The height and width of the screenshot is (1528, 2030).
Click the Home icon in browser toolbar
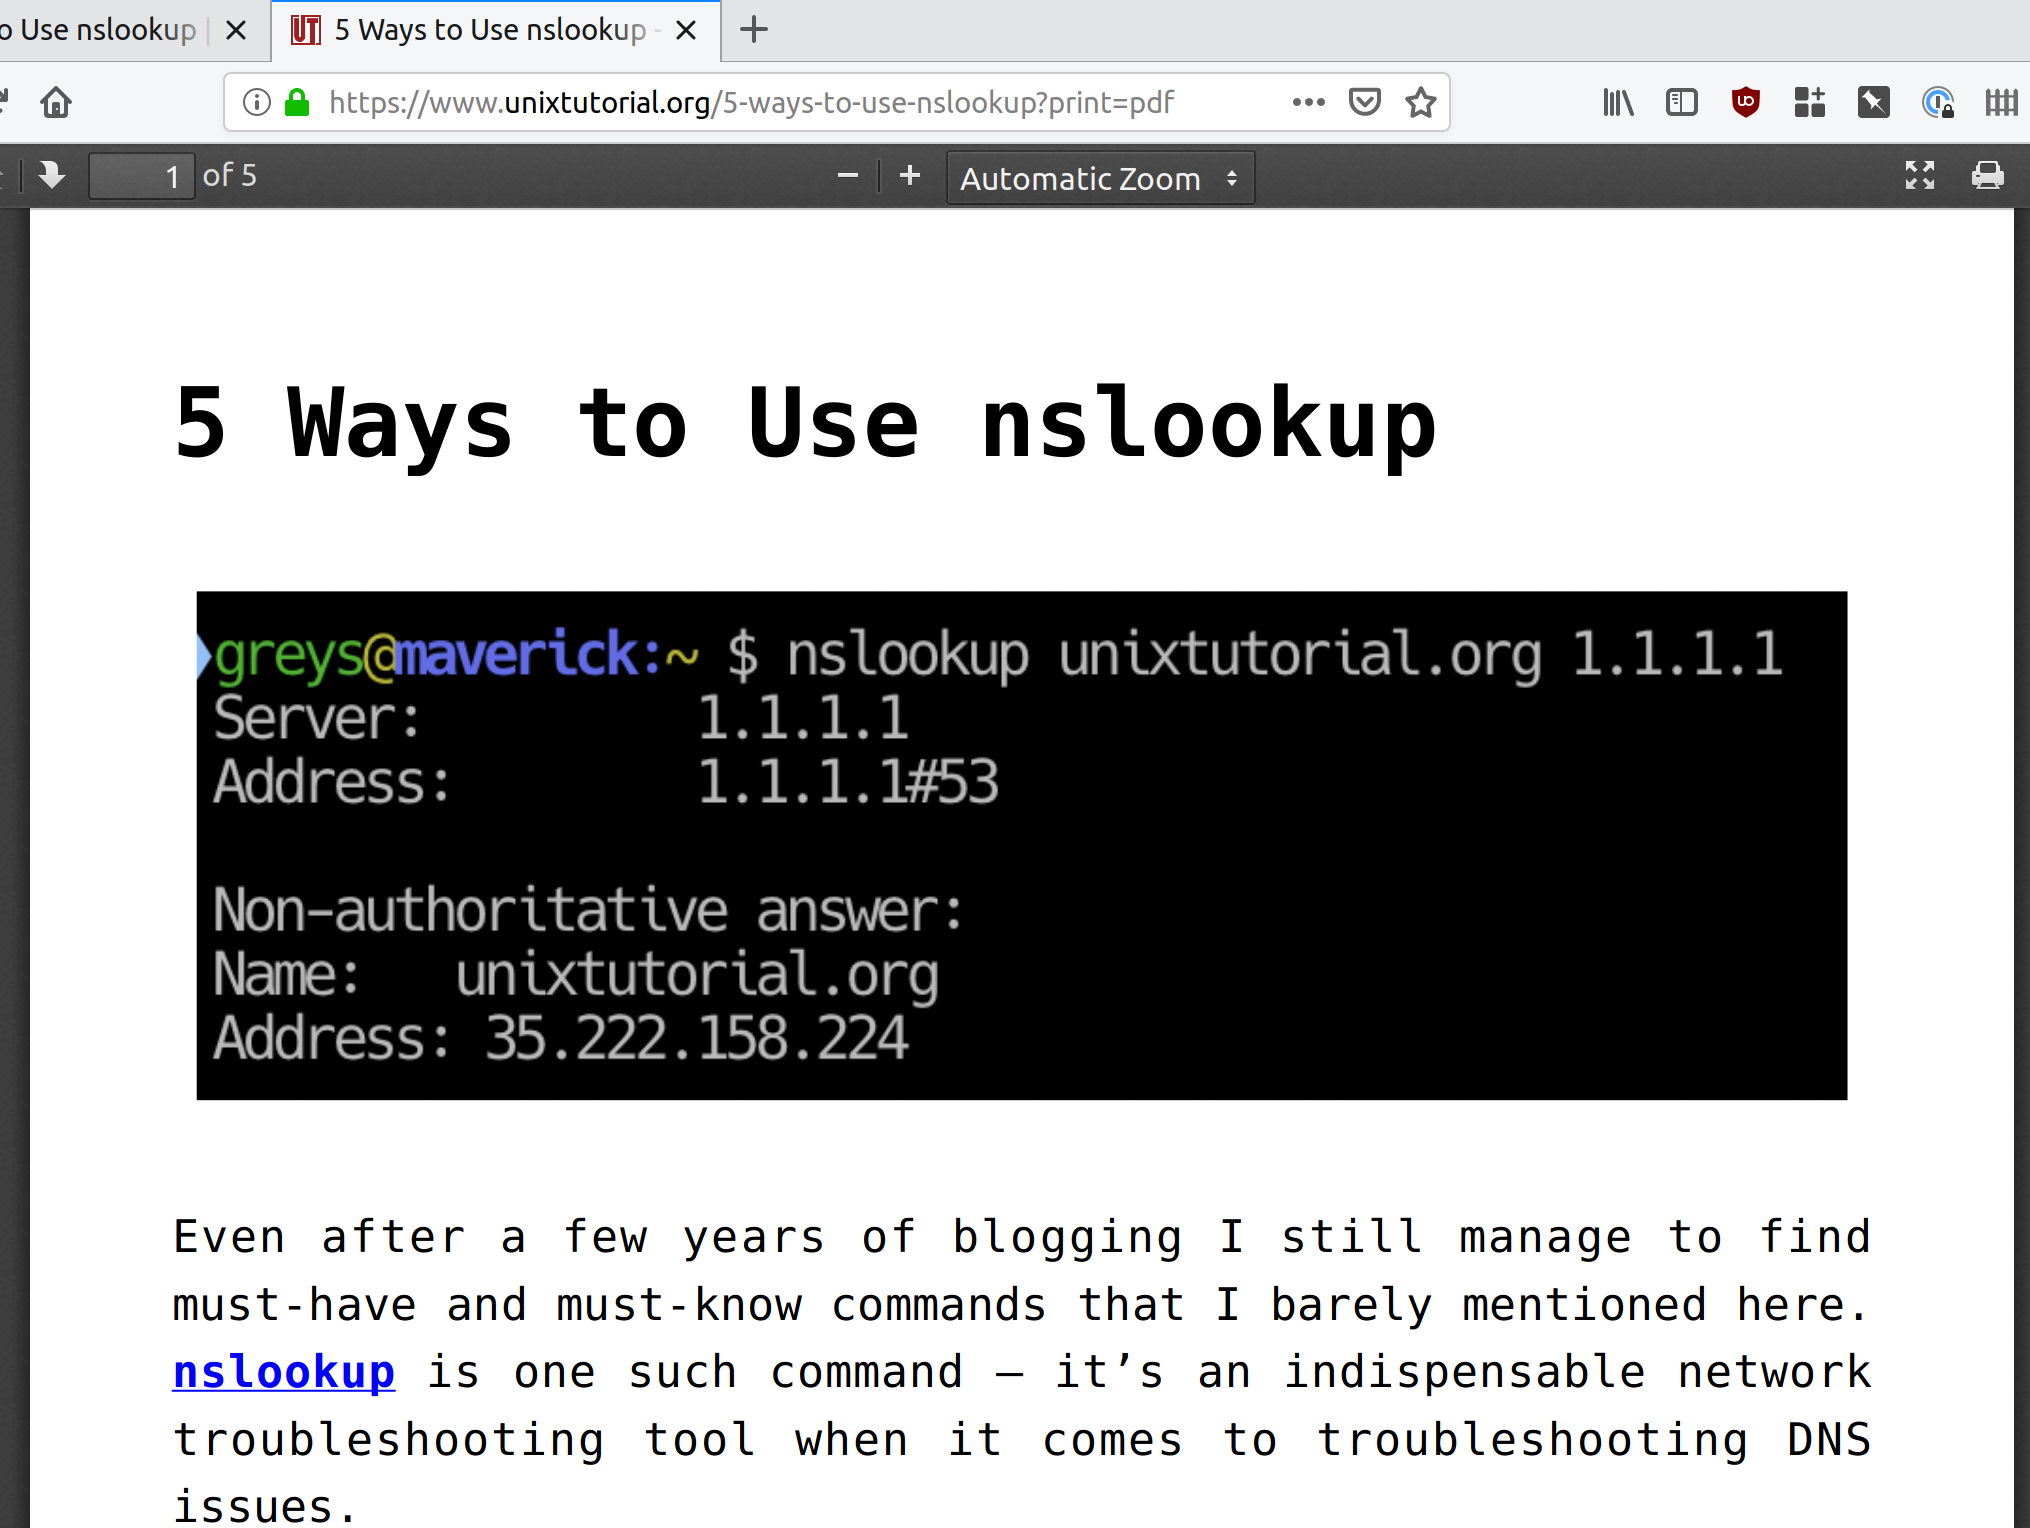point(56,102)
